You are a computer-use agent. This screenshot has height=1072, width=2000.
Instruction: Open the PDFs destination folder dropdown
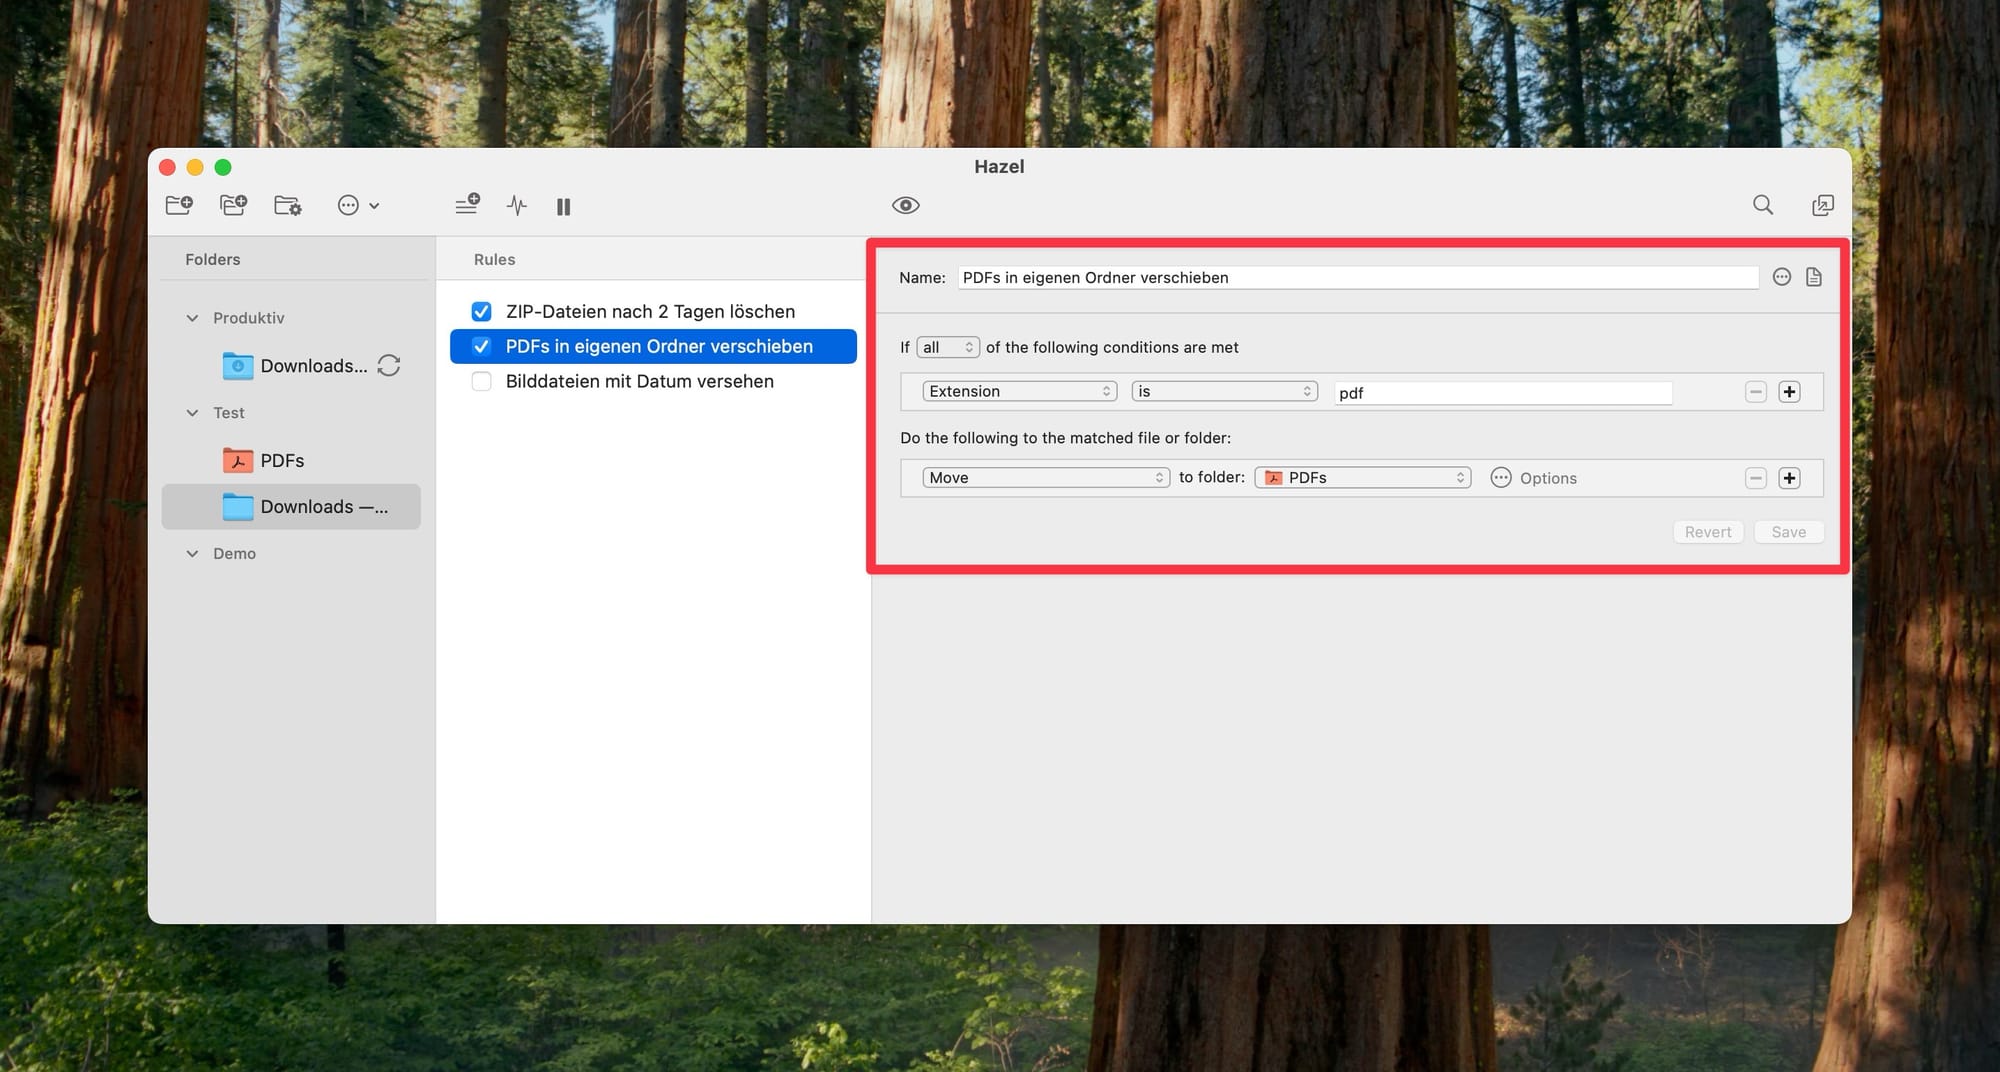(1362, 477)
